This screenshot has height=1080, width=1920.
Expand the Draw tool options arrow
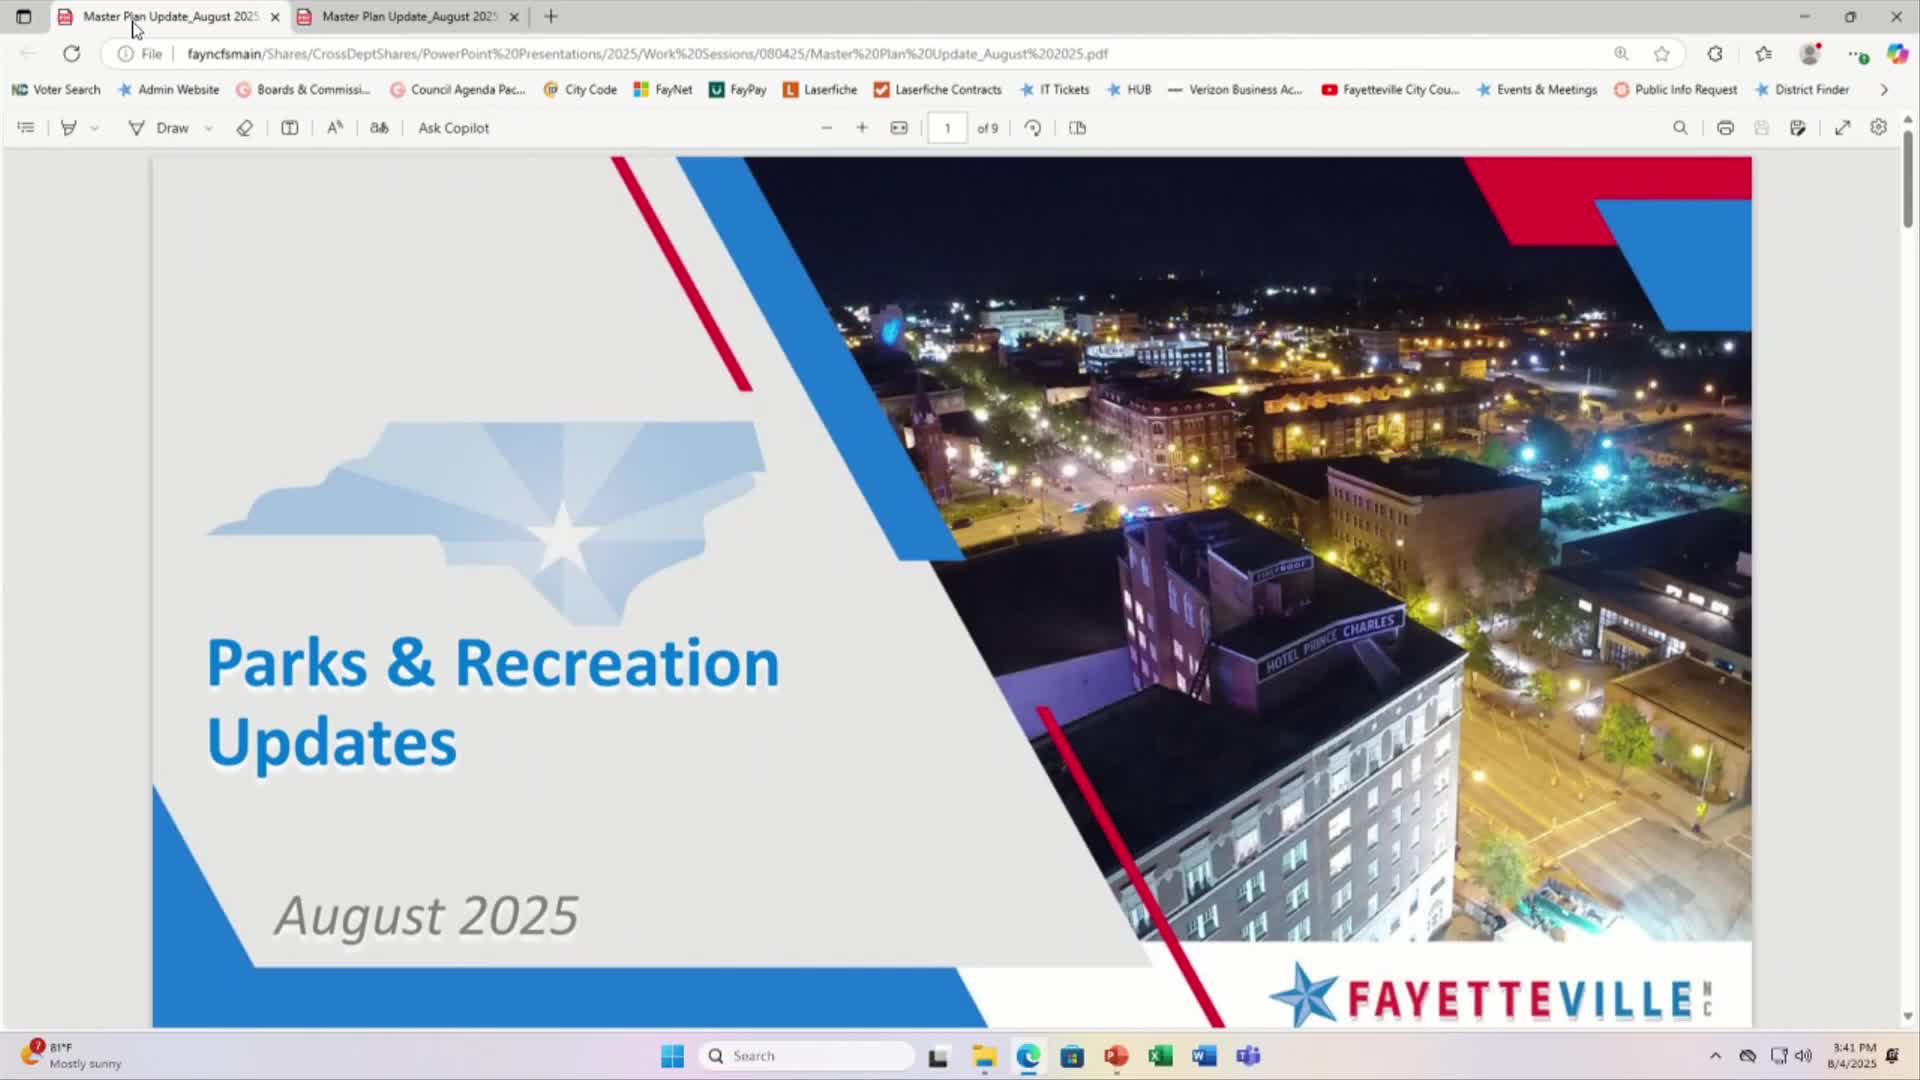(209, 128)
